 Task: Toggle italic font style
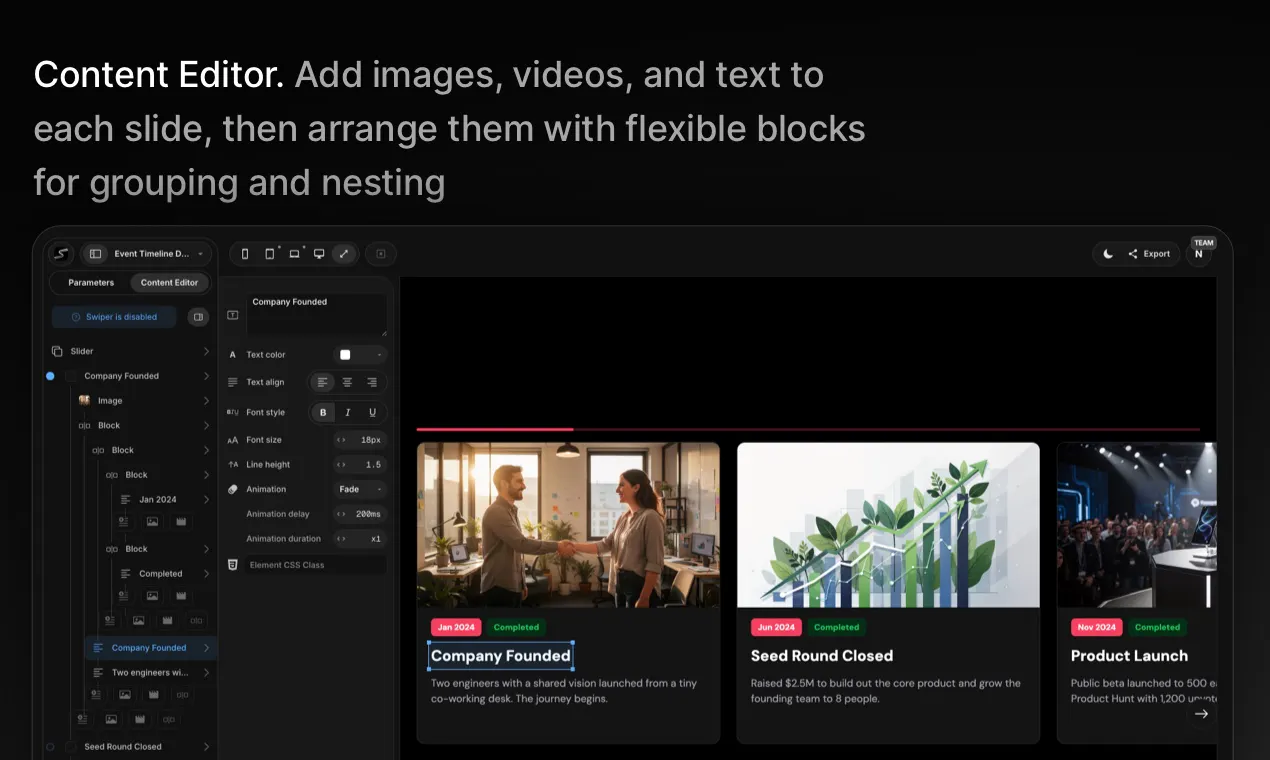click(x=348, y=412)
